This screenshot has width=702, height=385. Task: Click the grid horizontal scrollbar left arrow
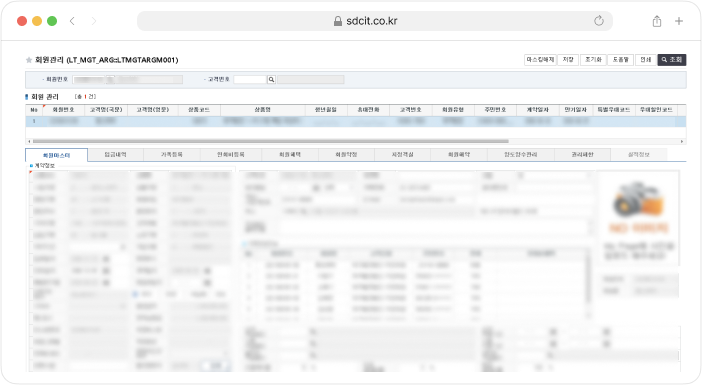pyautogui.click(x=30, y=141)
